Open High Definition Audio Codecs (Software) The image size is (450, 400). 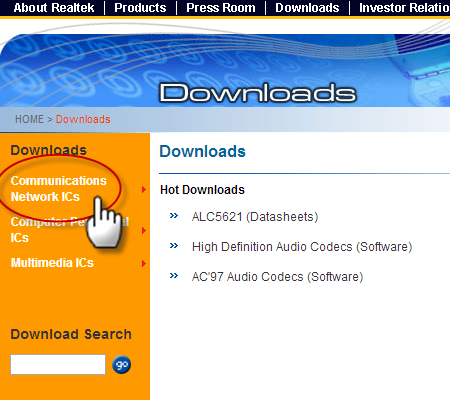coord(302,247)
